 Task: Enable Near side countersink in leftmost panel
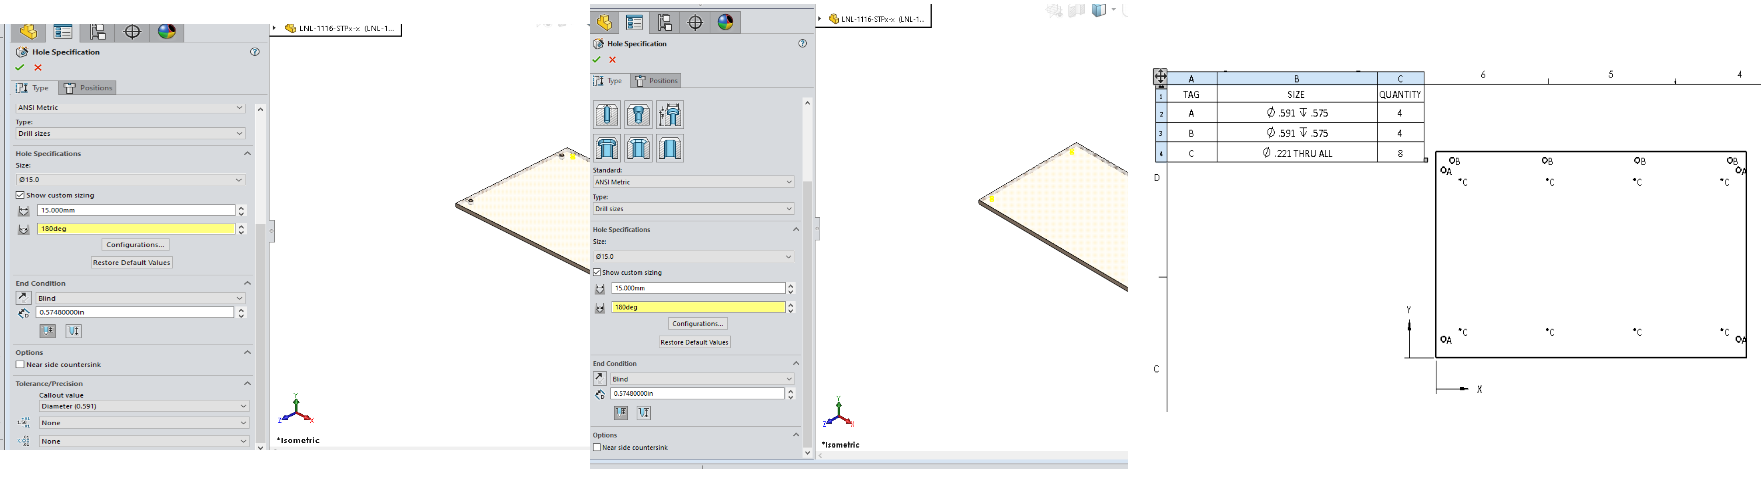[x=20, y=365]
